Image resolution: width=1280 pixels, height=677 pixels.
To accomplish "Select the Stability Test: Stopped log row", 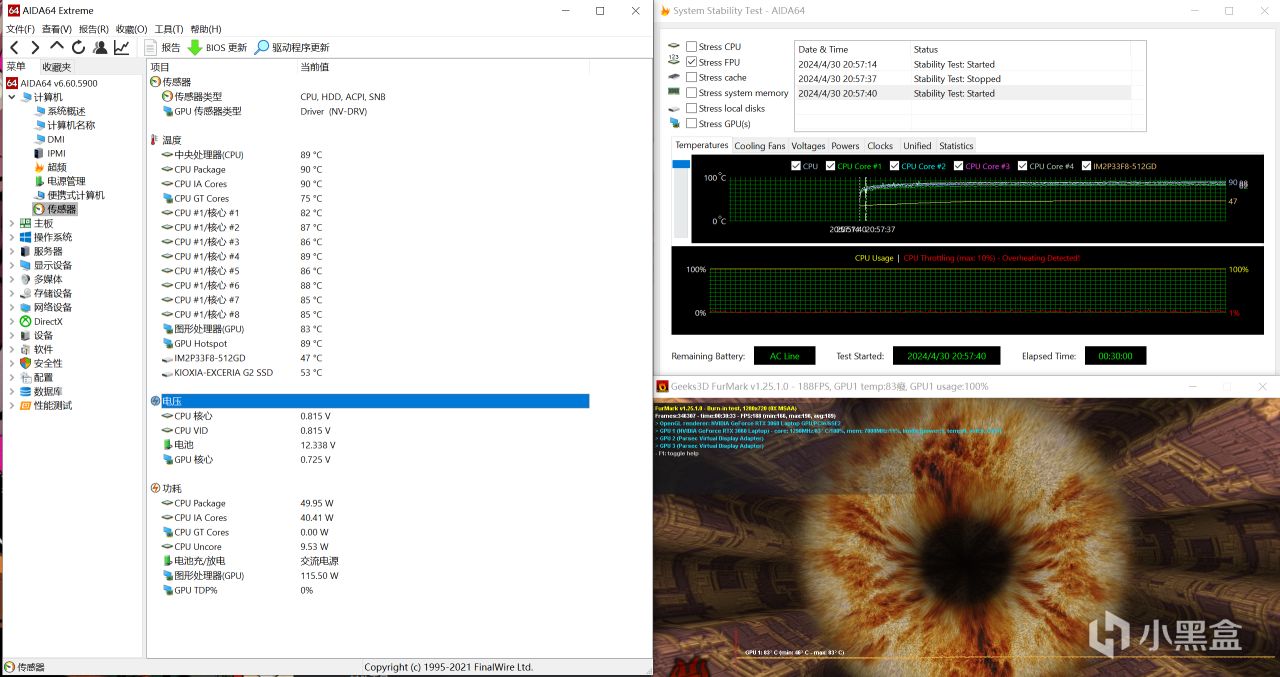I will 963,79.
